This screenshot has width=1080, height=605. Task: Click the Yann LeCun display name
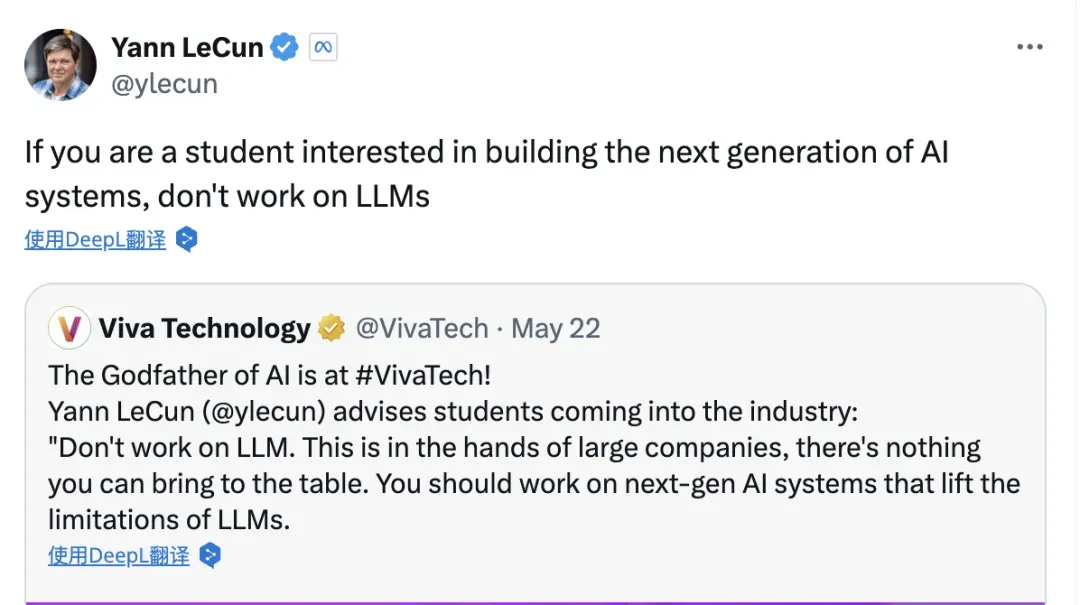(187, 48)
